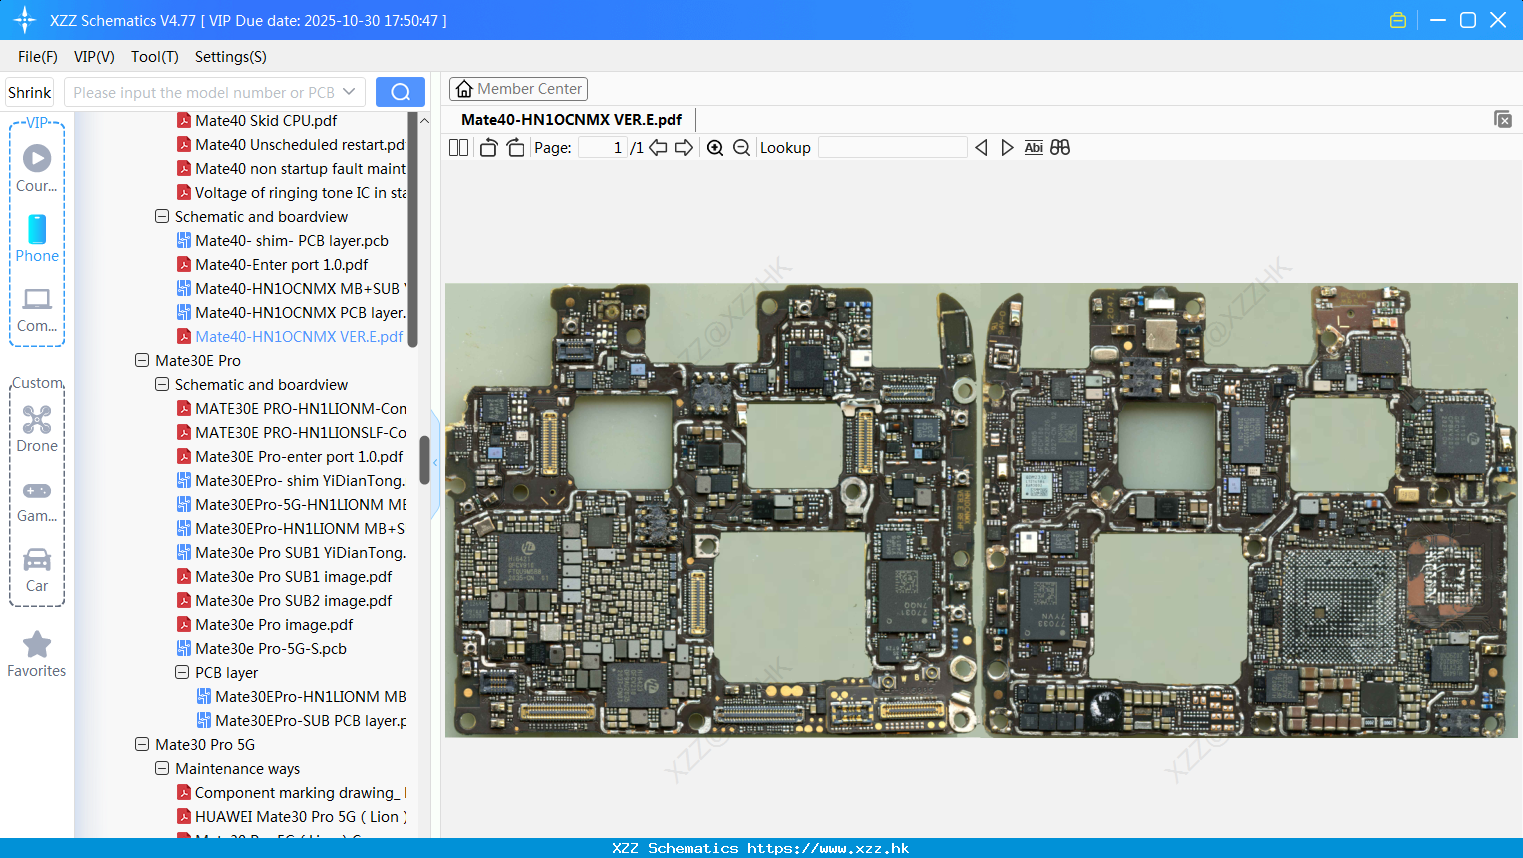Select the Phone category icon
Image resolution: width=1523 pixels, height=858 pixels.
pos(37,239)
